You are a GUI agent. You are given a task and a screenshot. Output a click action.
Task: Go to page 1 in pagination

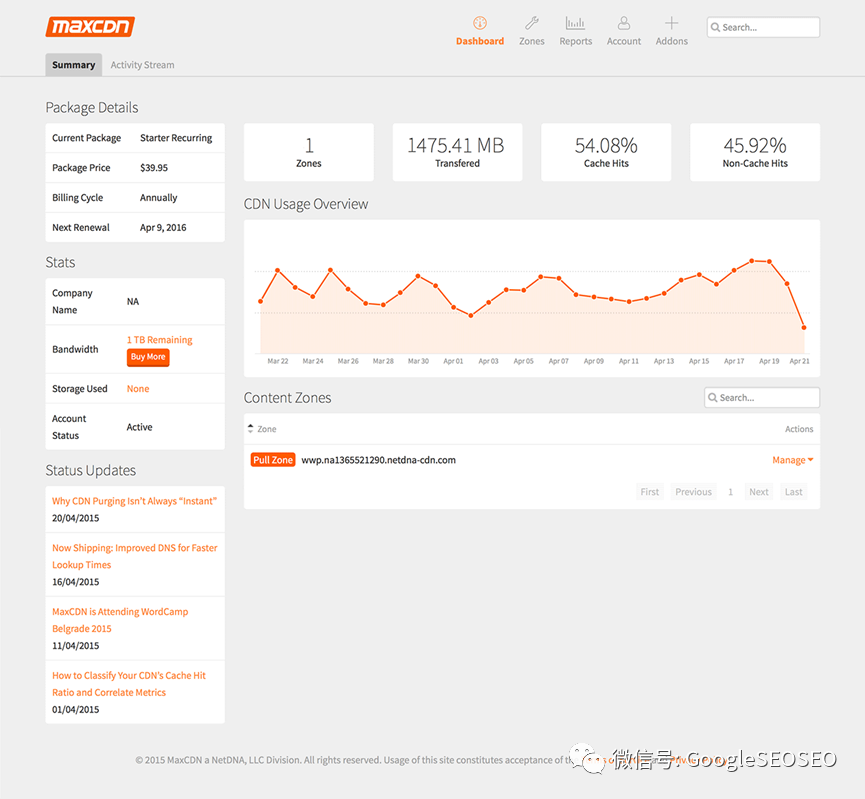[730, 492]
